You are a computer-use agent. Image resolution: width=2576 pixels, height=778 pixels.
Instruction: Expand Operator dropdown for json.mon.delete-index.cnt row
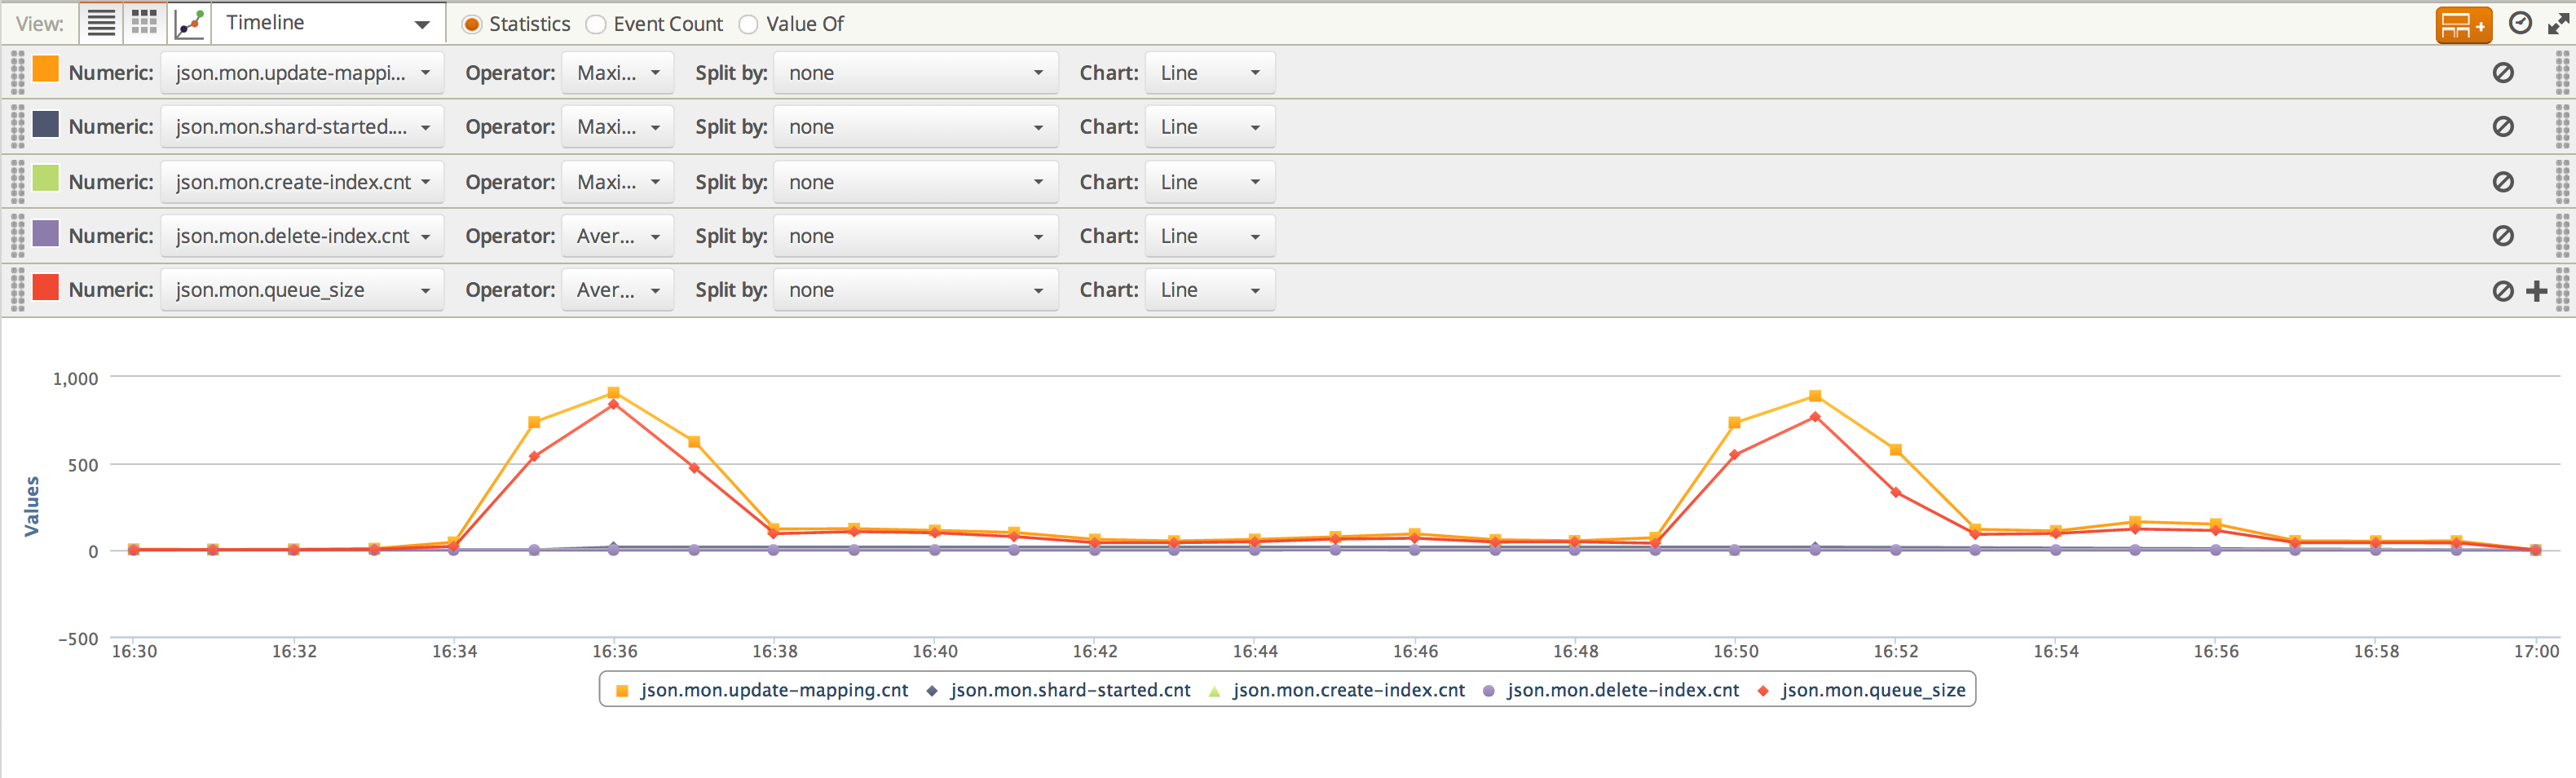pos(617,236)
